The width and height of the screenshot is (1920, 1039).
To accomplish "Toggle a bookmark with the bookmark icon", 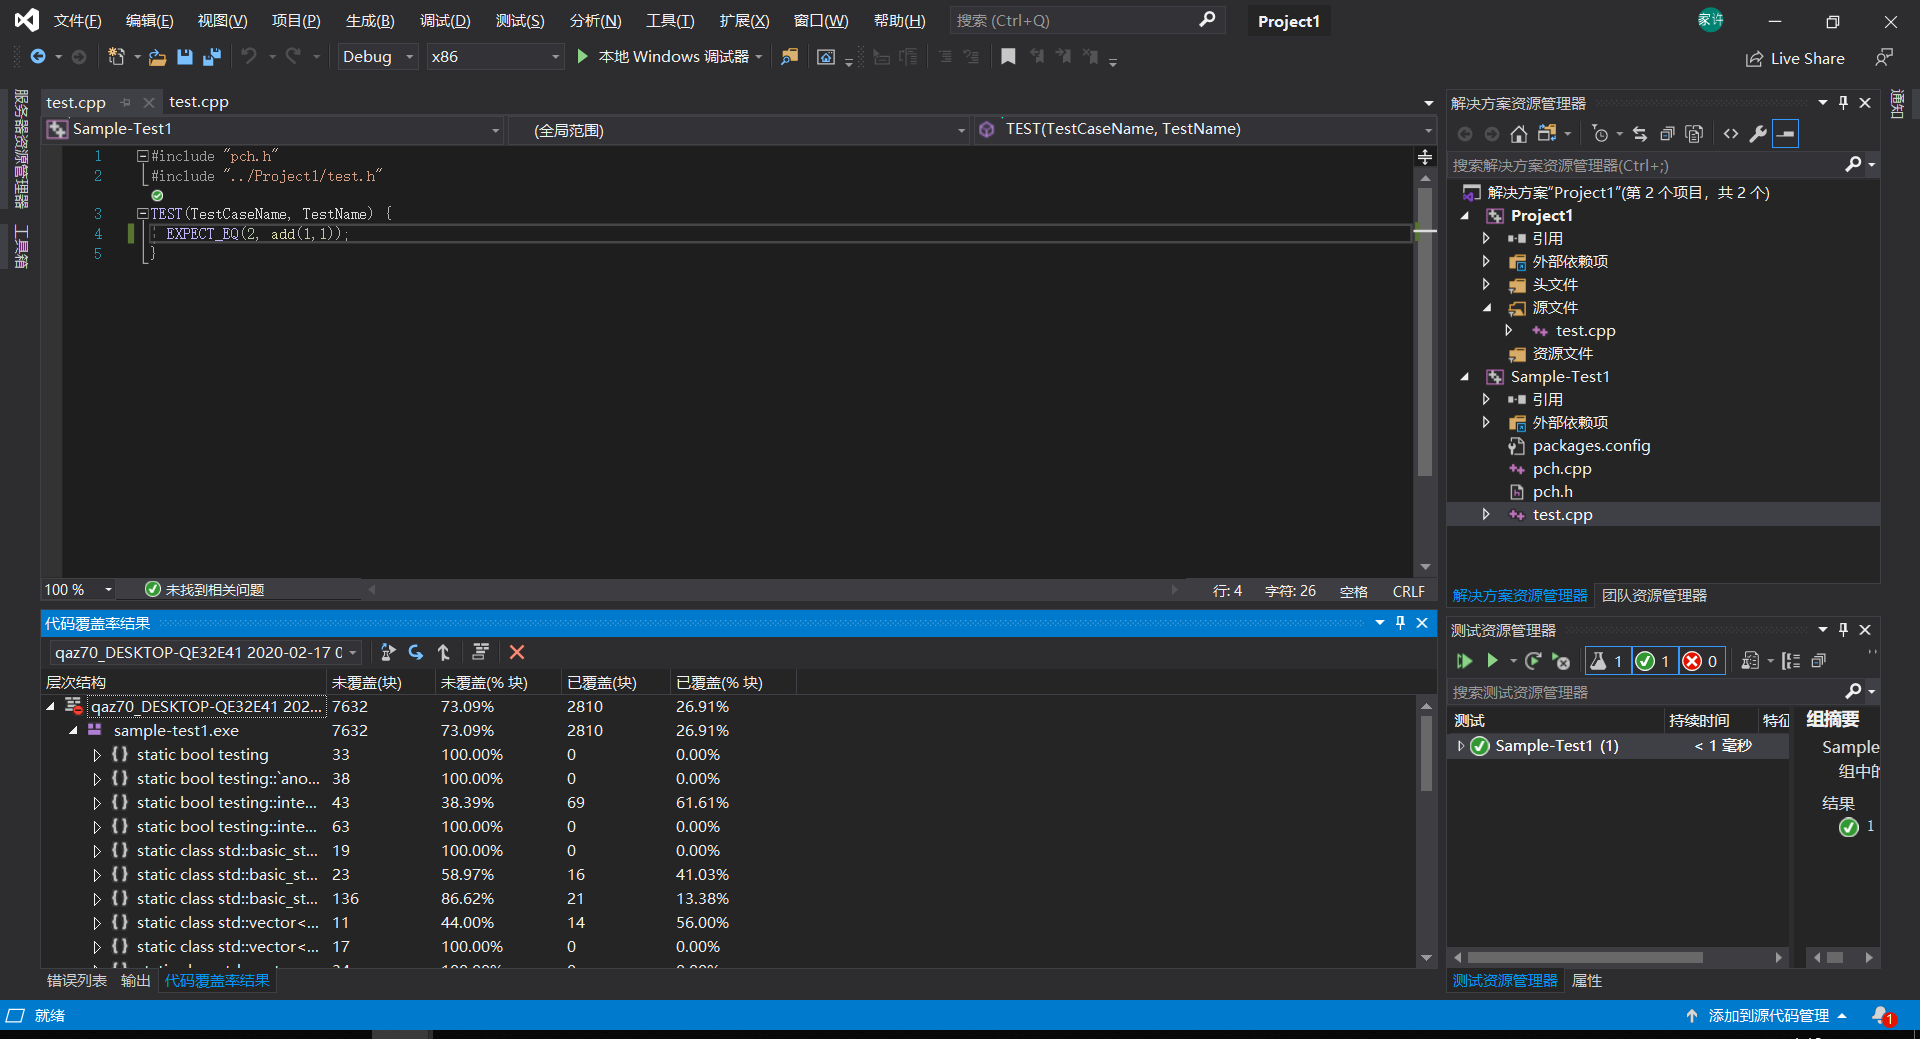I will 1008,57.
